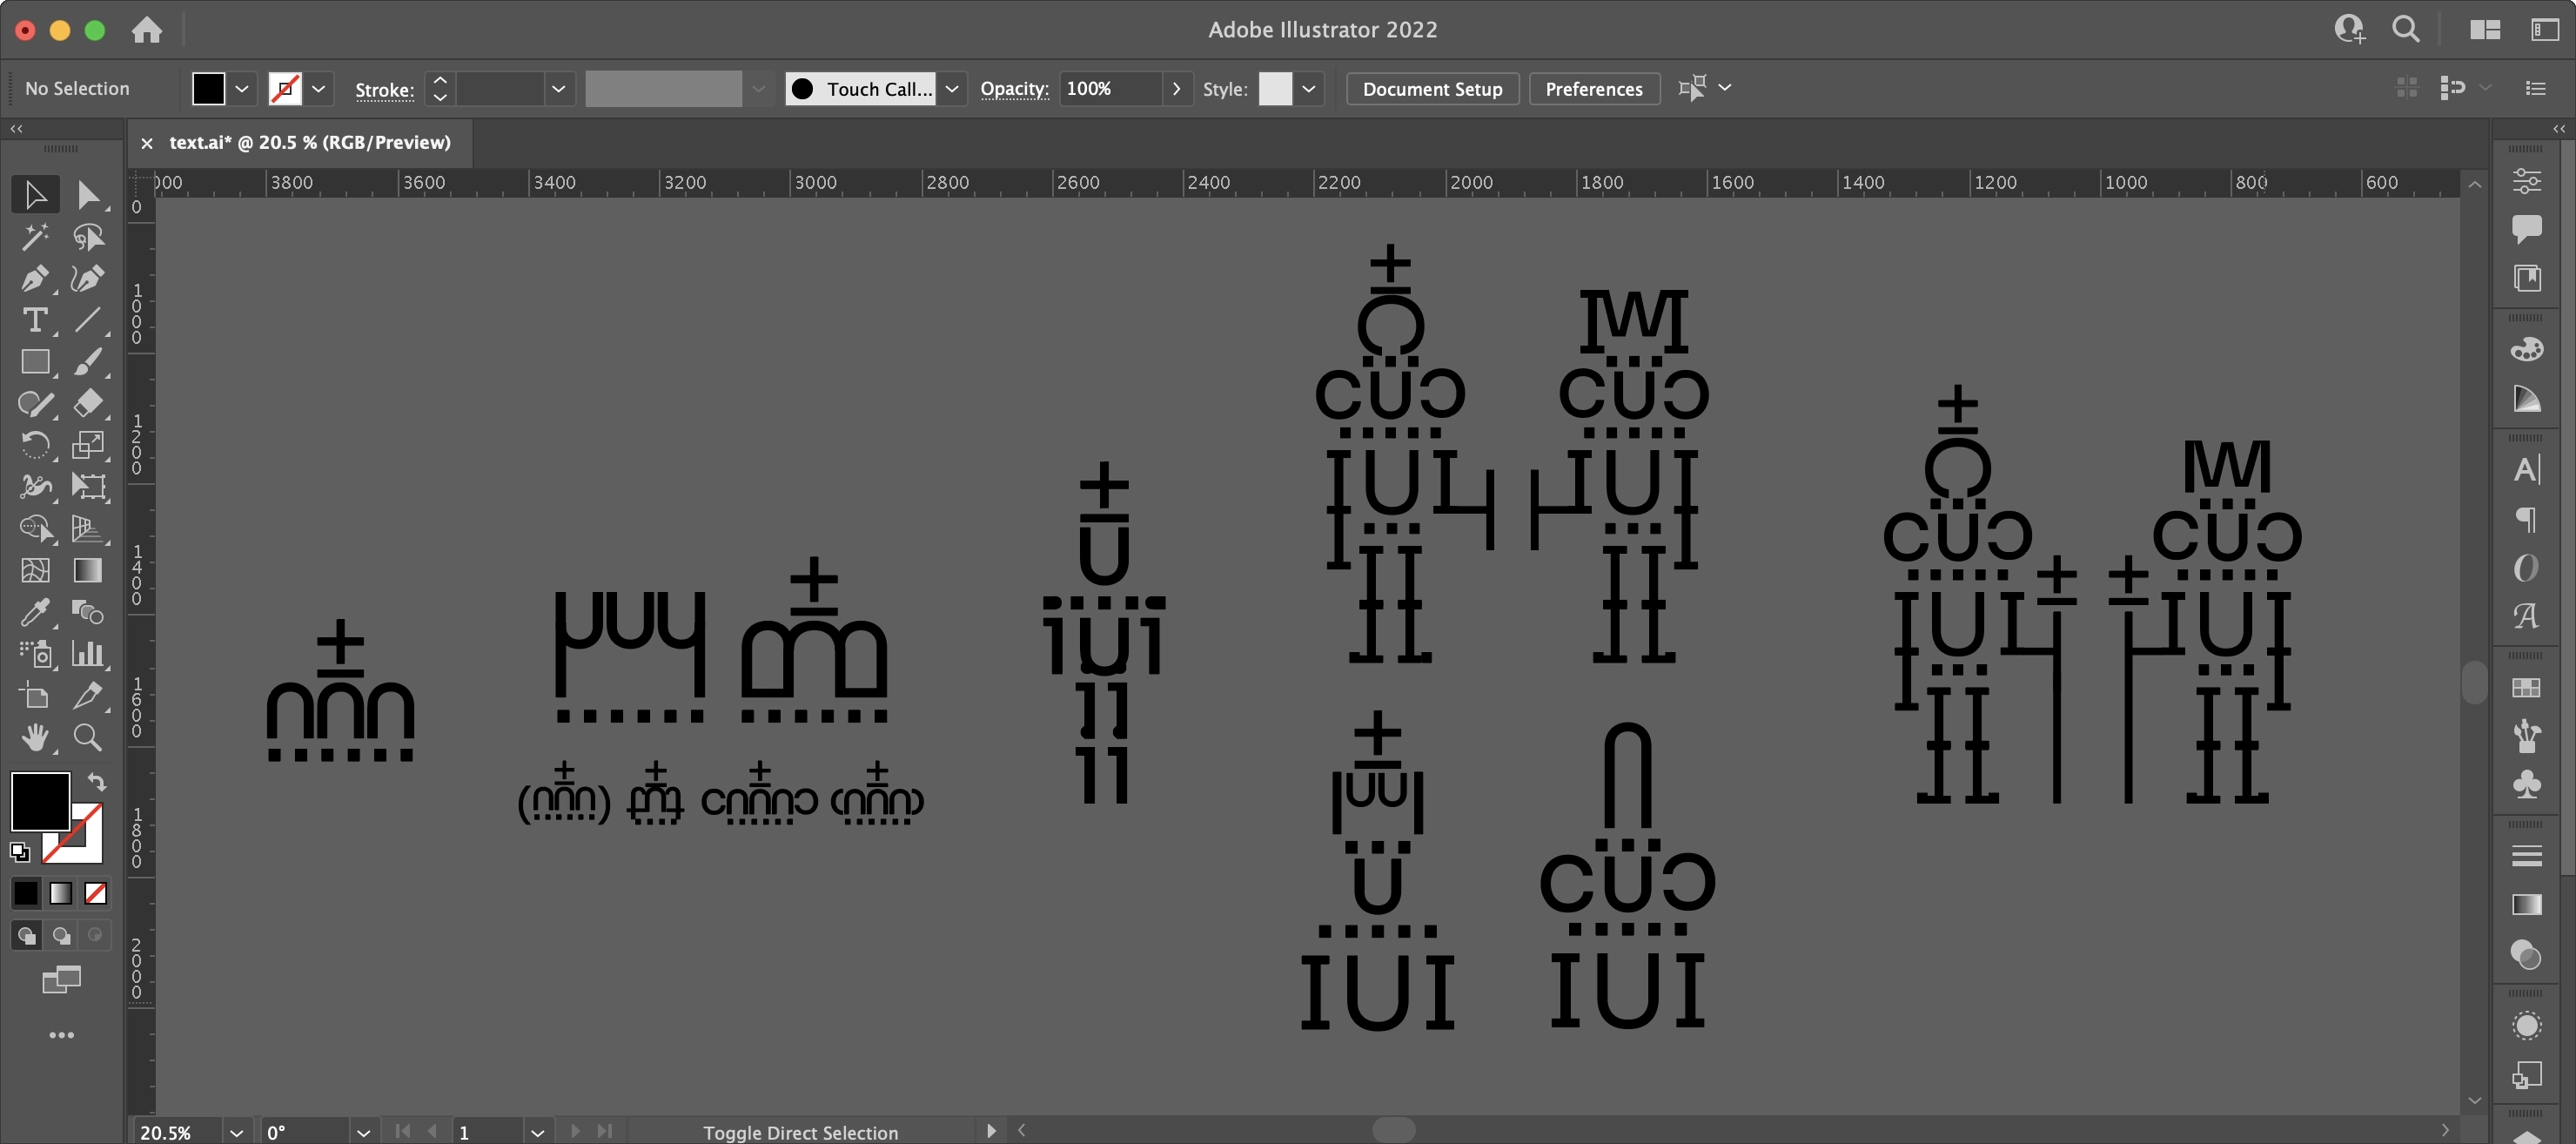Screen dimensions: 2576x1144
Task: Select the Type tool
Action: (35, 320)
